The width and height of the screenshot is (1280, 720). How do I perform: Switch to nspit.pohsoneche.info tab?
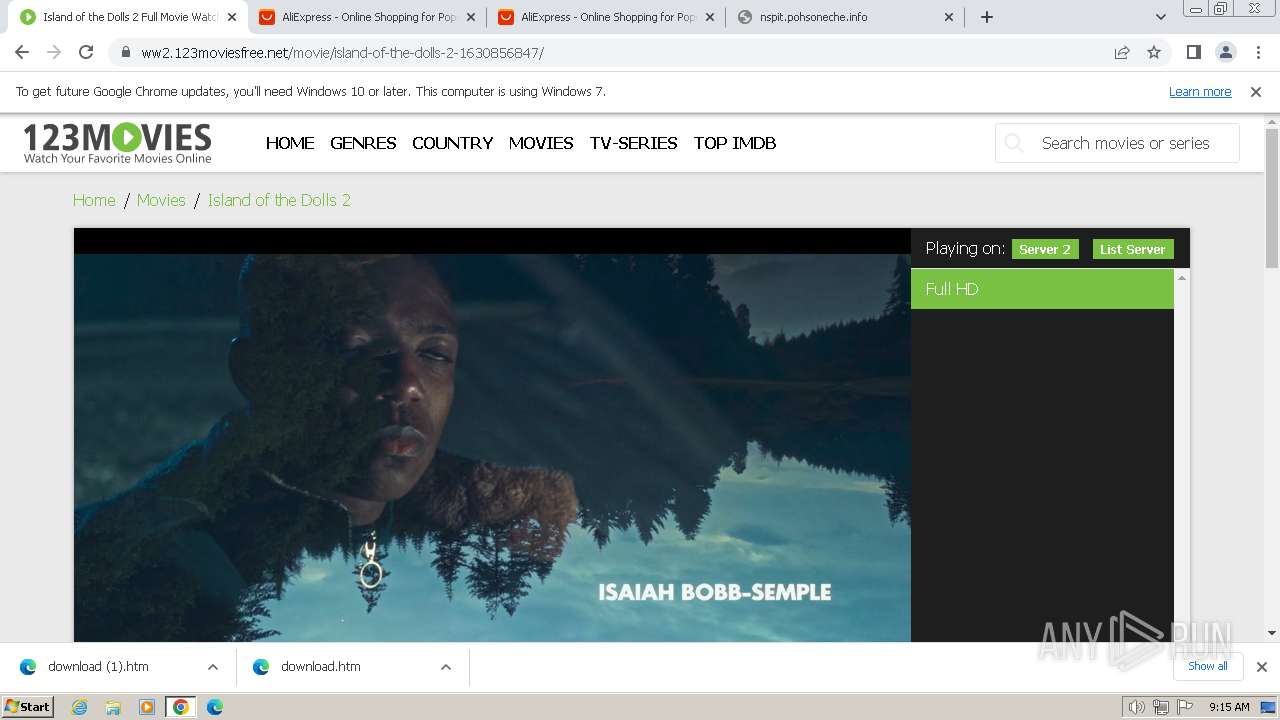(x=844, y=17)
